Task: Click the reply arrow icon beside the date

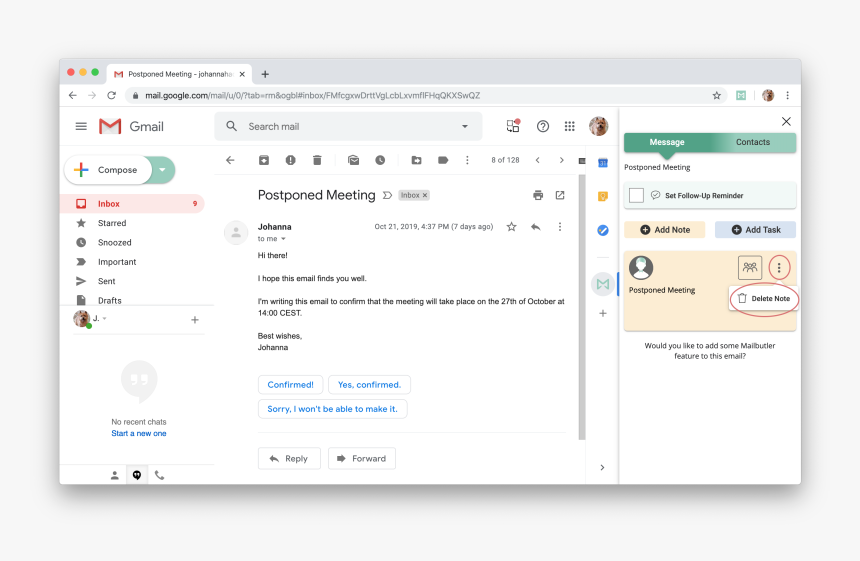Action: (x=536, y=226)
